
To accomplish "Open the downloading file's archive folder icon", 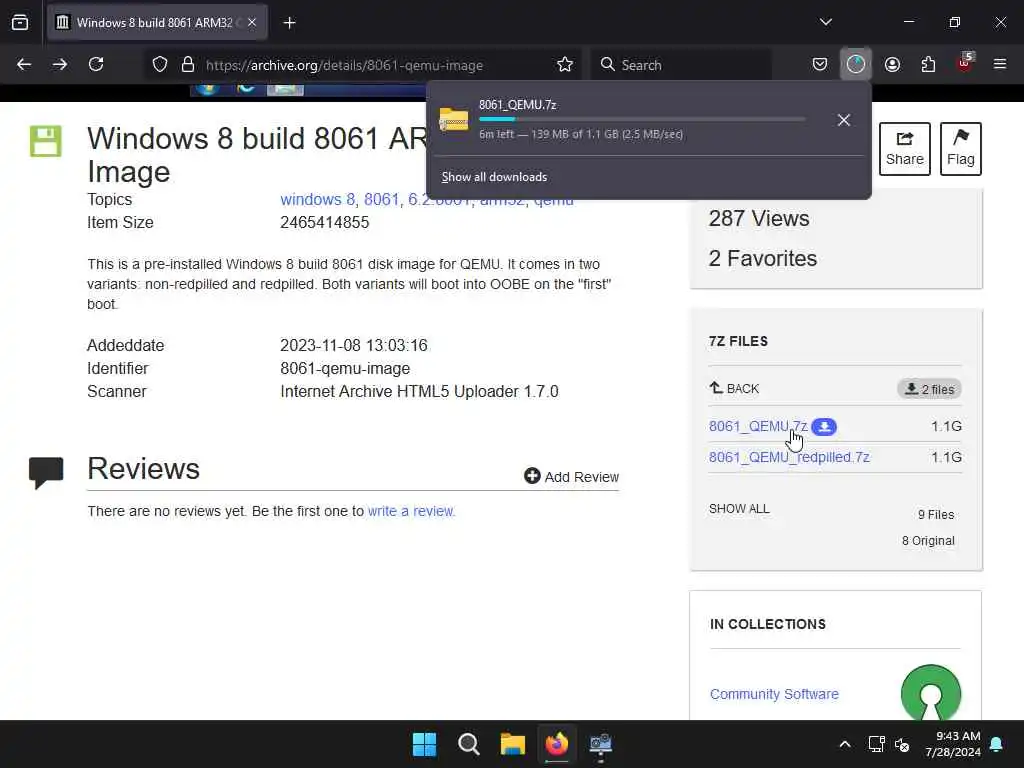I will [x=454, y=120].
